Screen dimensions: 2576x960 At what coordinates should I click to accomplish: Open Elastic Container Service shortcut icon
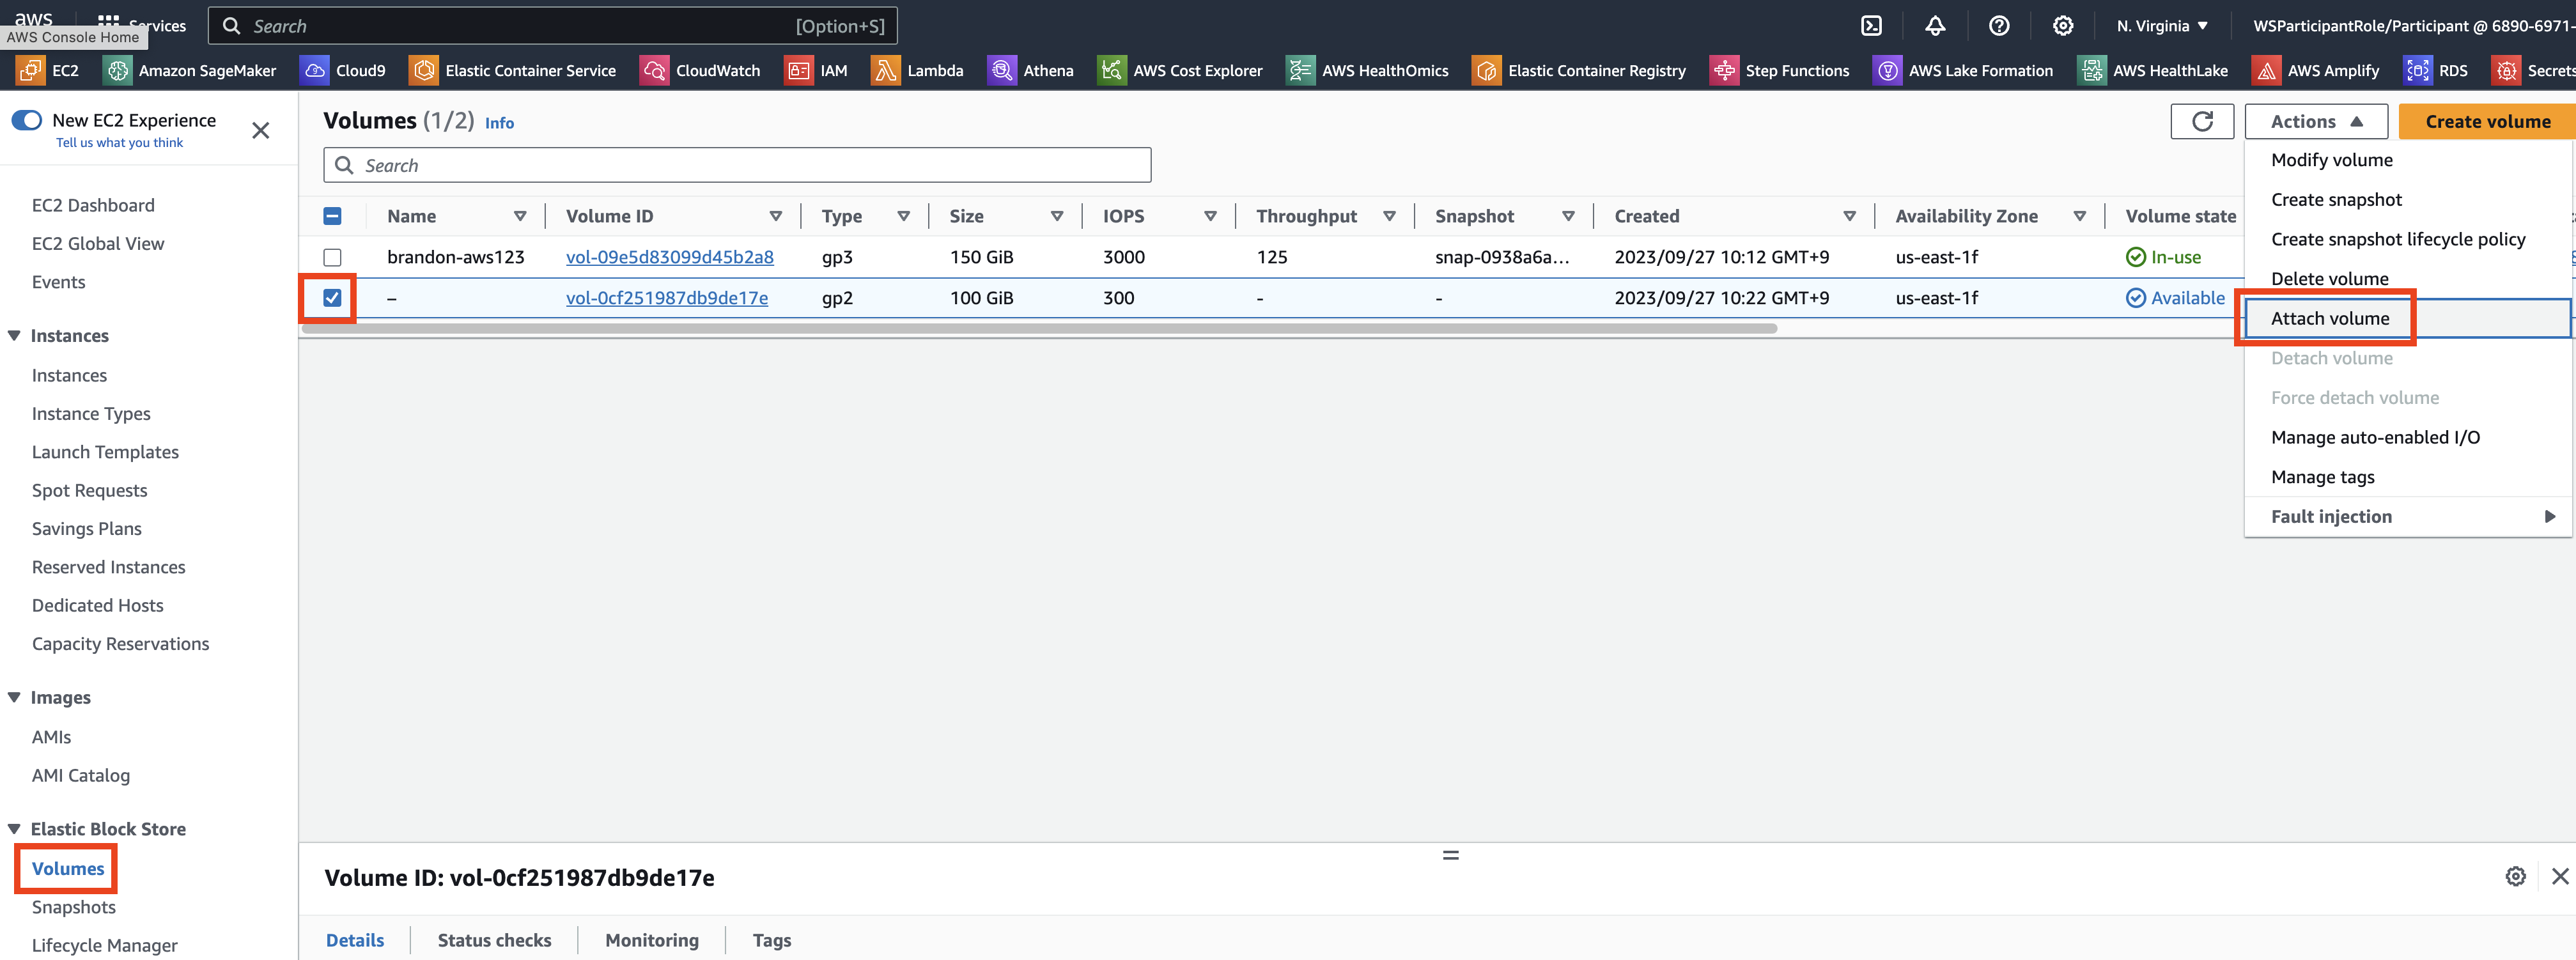pyautogui.click(x=424, y=70)
